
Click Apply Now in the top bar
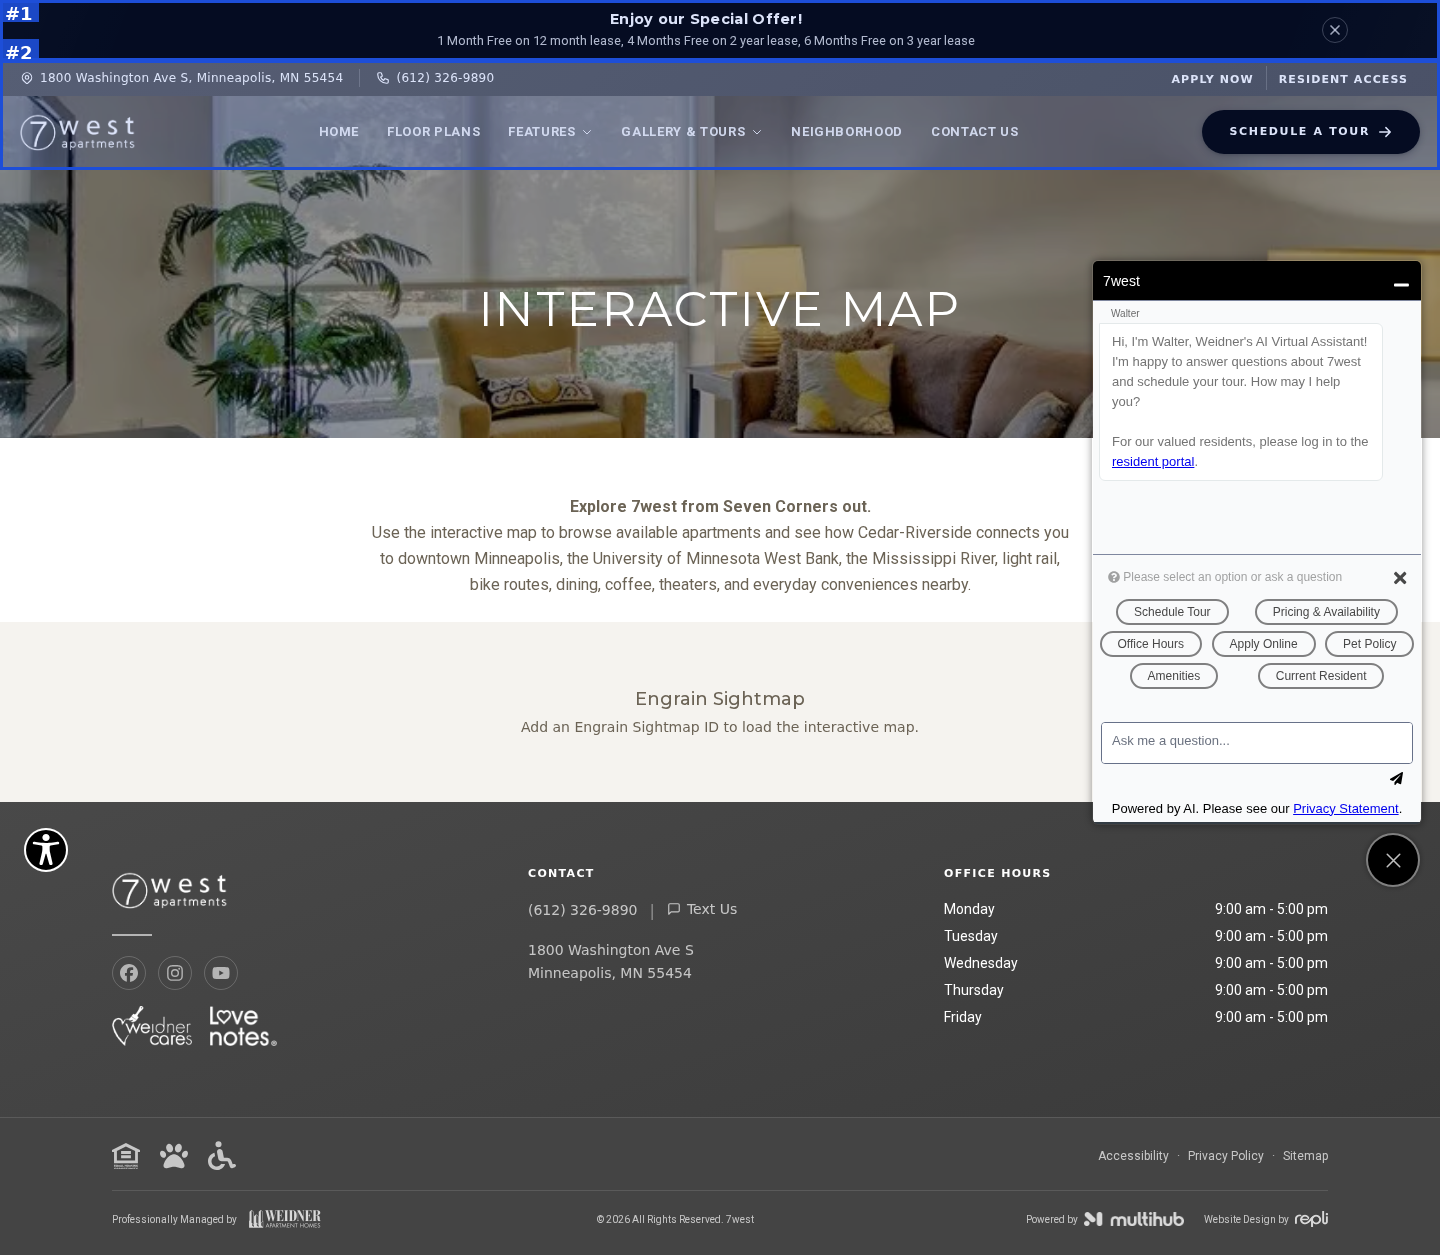1212,79
